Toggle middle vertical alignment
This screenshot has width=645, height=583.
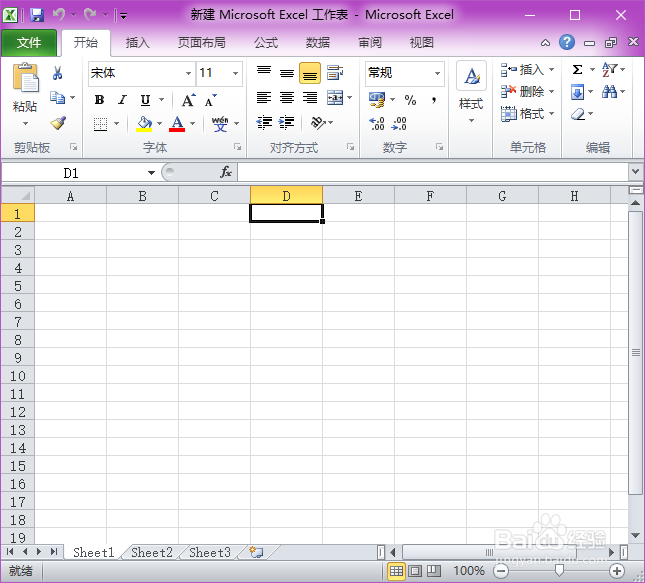point(287,73)
